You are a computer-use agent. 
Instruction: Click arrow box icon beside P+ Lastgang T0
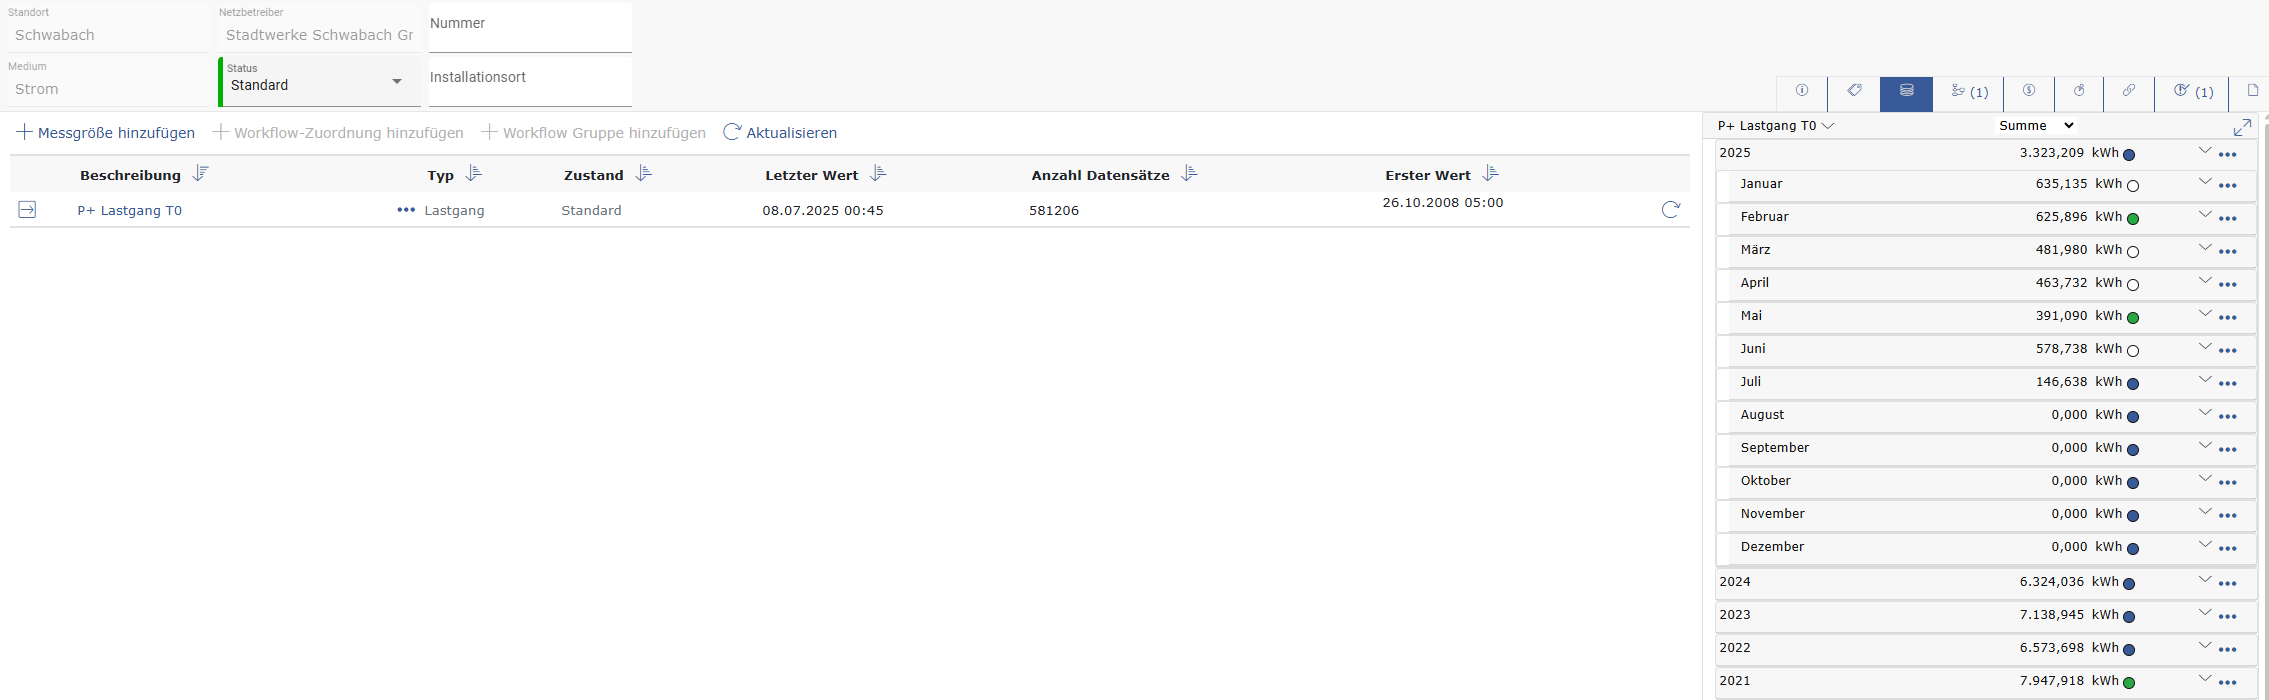pyautogui.click(x=27, y=210)
